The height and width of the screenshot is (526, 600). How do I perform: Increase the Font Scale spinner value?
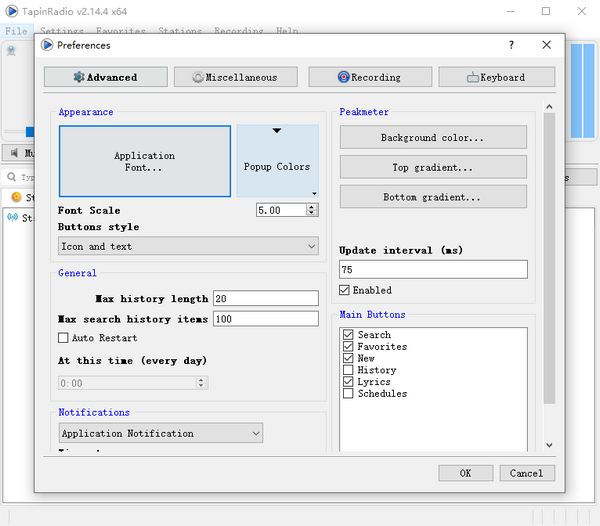(313, 207)
